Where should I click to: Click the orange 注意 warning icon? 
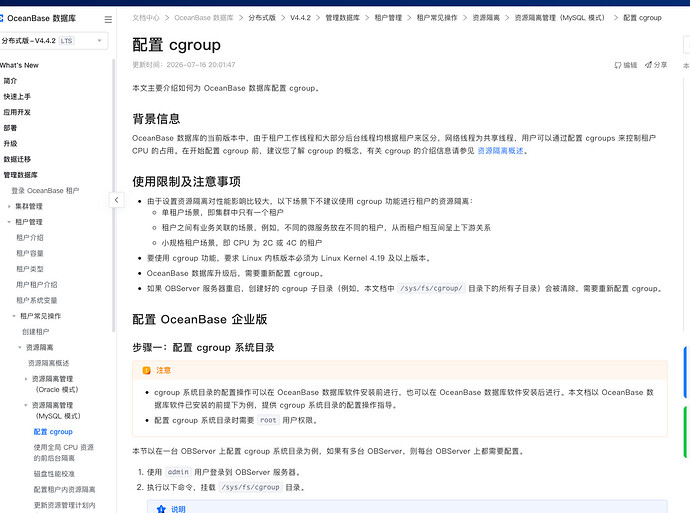[x=147, y=371]
